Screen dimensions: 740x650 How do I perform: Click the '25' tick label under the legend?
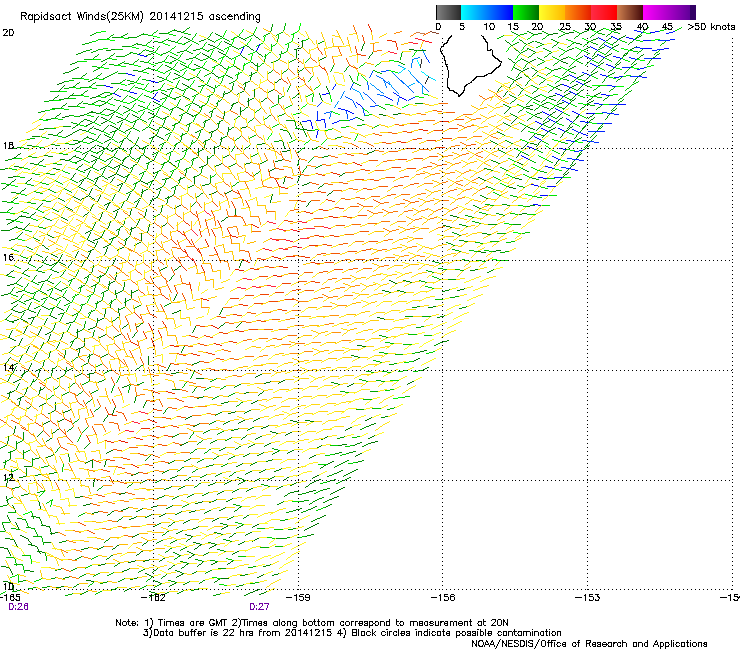pos(565,27)
